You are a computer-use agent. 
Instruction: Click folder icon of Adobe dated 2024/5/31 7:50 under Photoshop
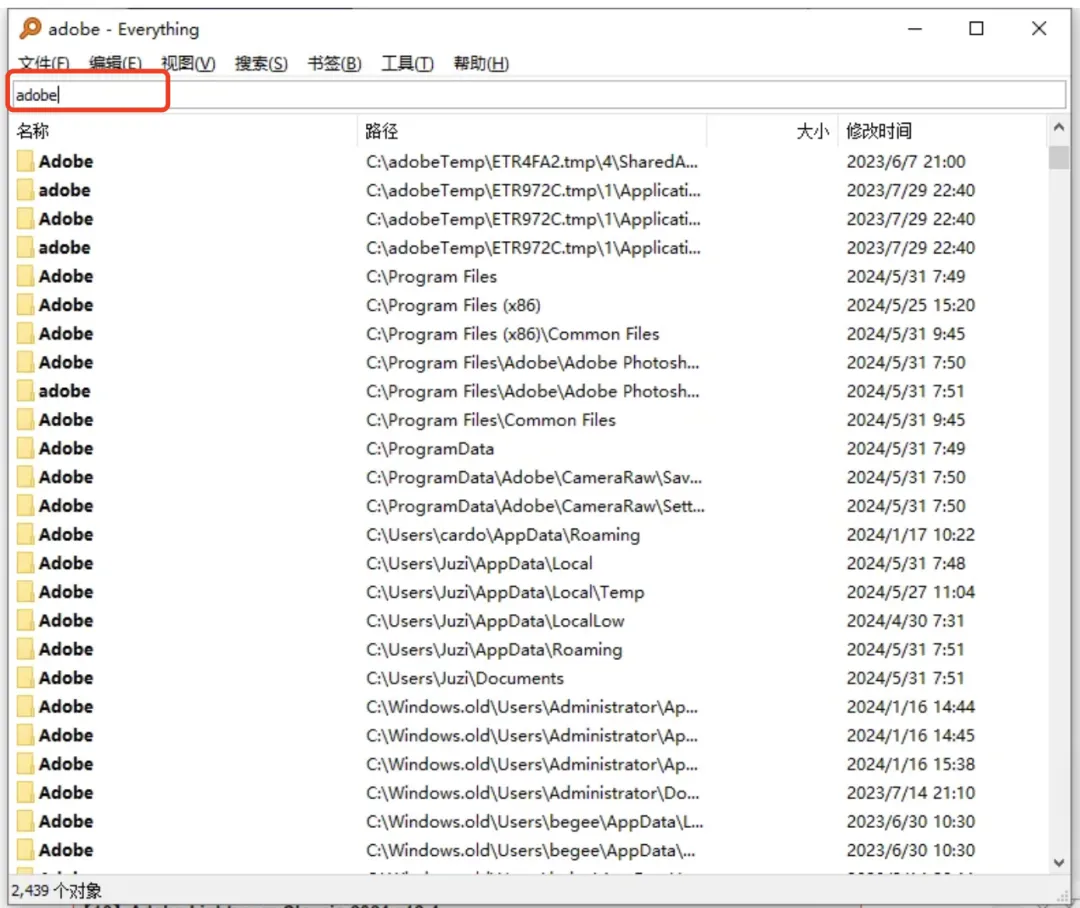[25, 362]
